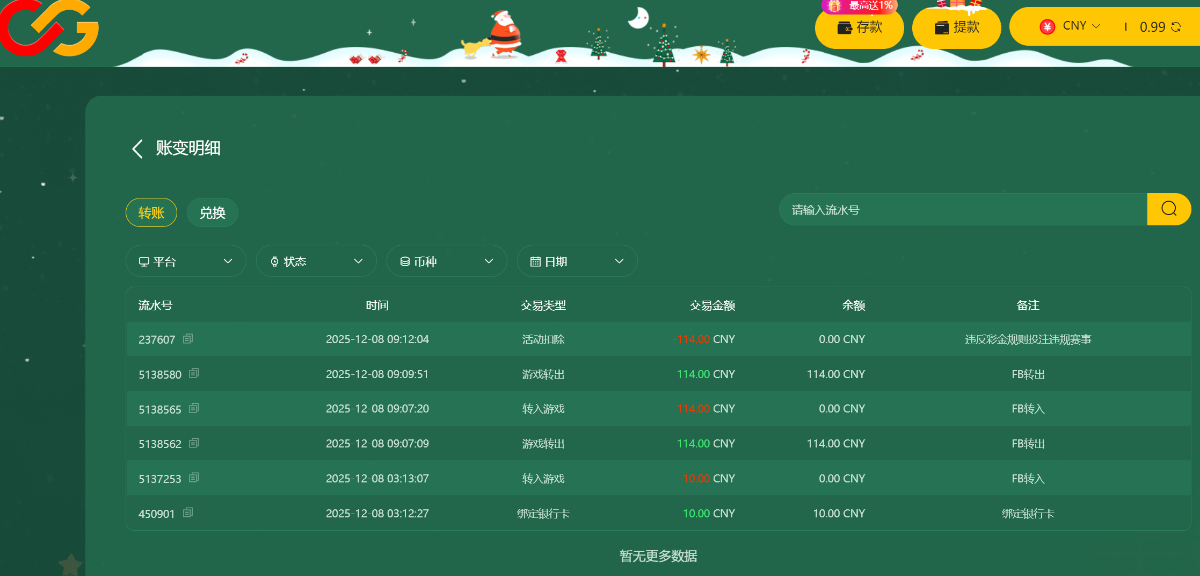Copy serial number 237607 using its copy icon
Screen dimensions: 1200x576
[x=188, y=339]
